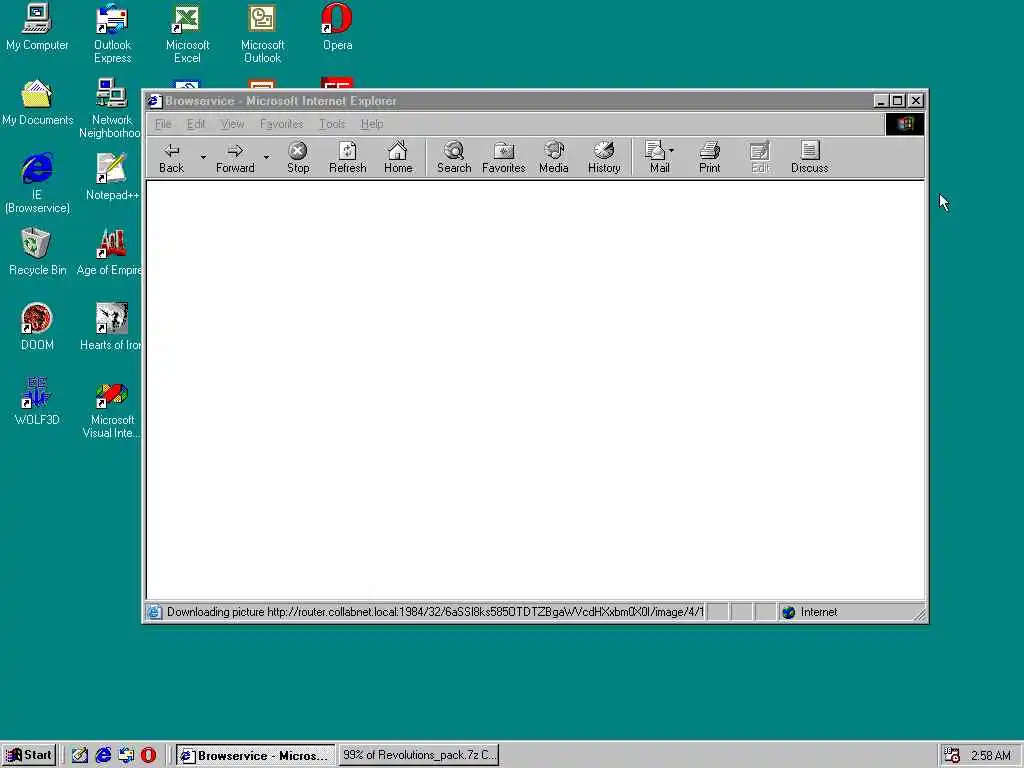
Task: Click the disabled Edit toolbar button
Action: tap(760, 157)
